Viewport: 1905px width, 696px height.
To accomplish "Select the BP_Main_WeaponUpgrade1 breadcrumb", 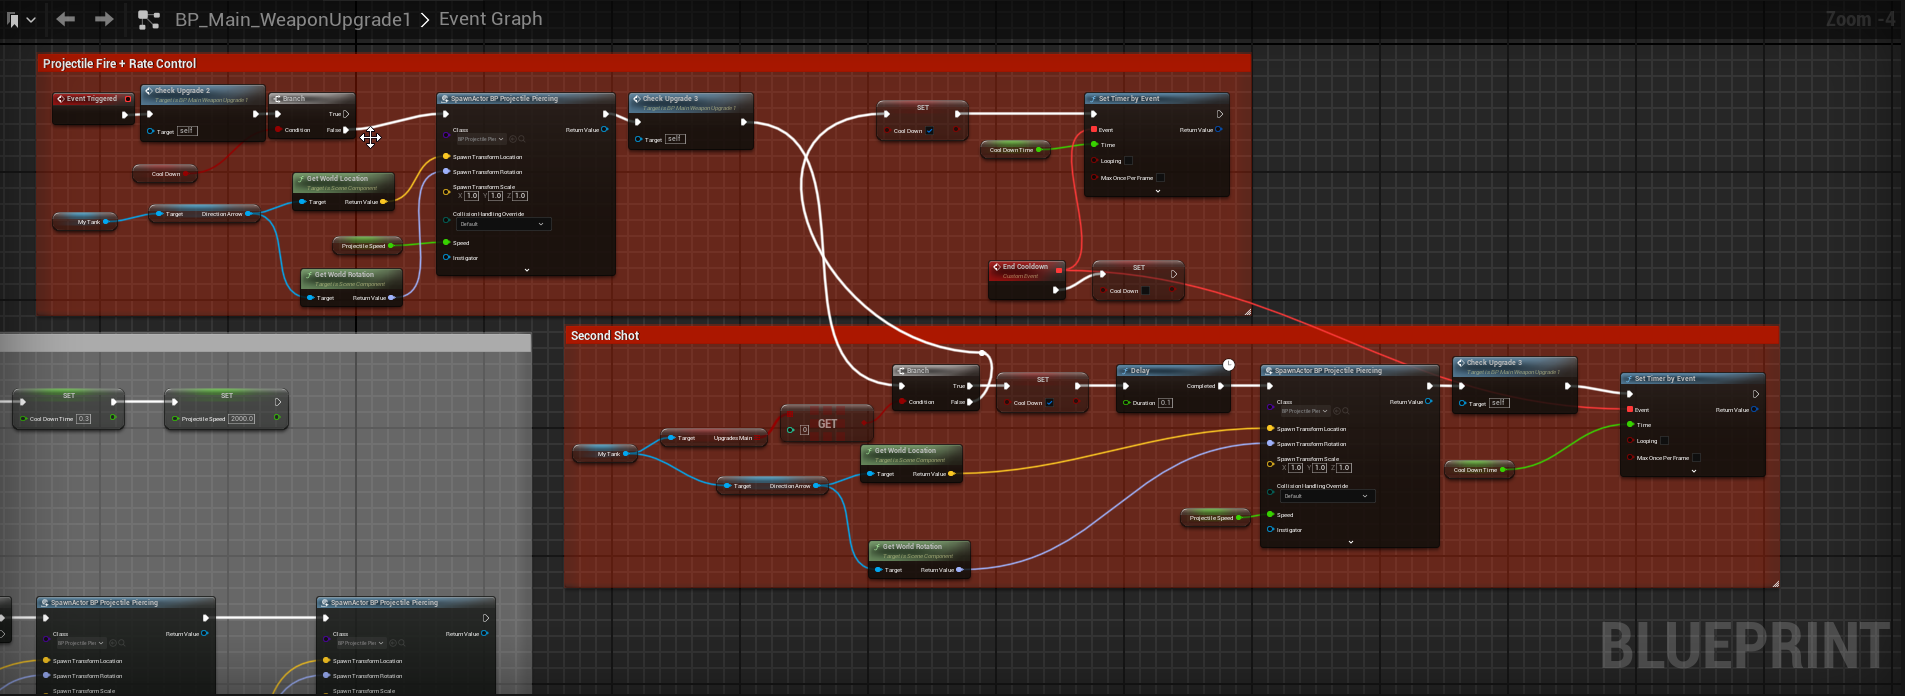I will pyautogui.click(x=293, y=19).
